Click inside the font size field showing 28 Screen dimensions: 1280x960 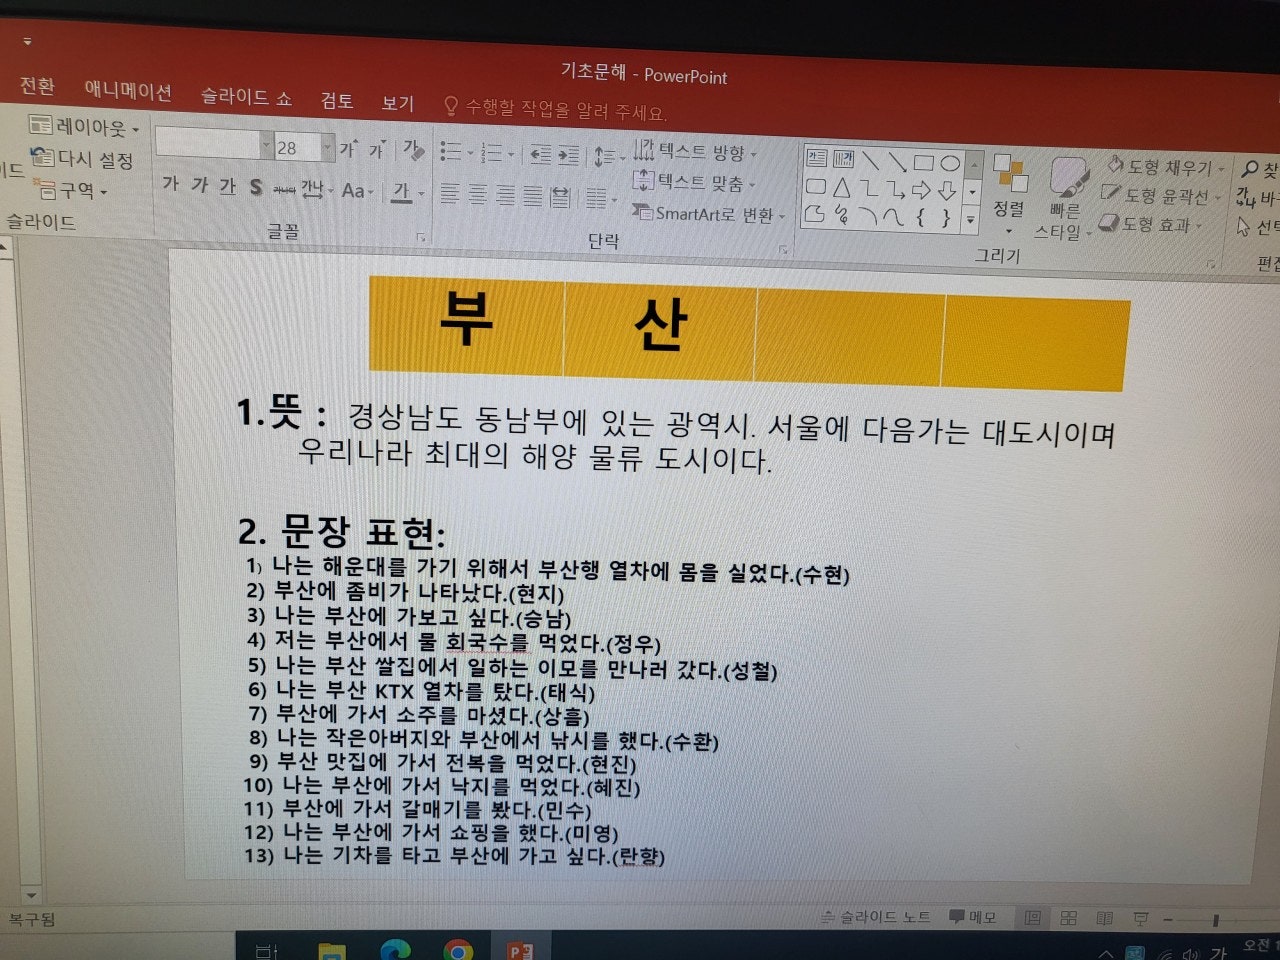290,146
